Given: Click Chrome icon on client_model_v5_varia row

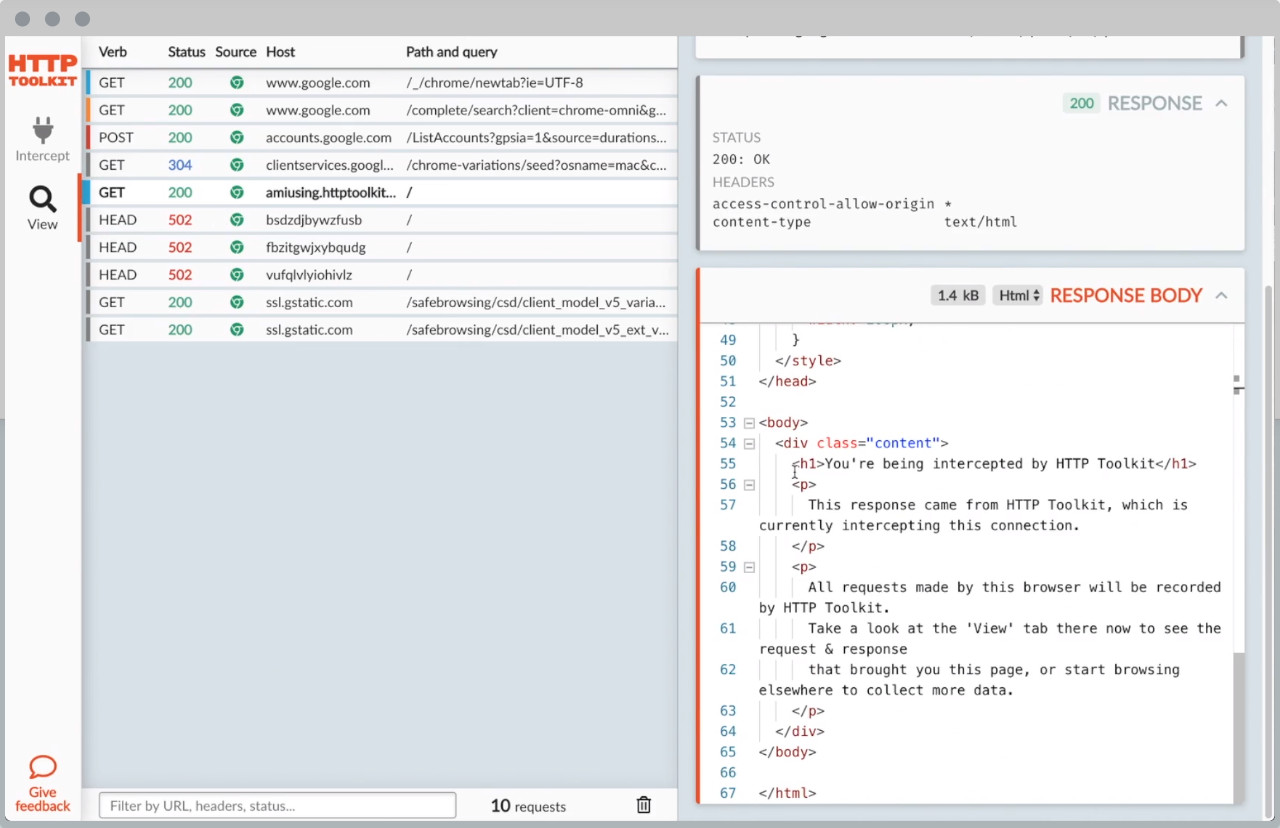Looking at the screenshot, I should pos(237,302).
